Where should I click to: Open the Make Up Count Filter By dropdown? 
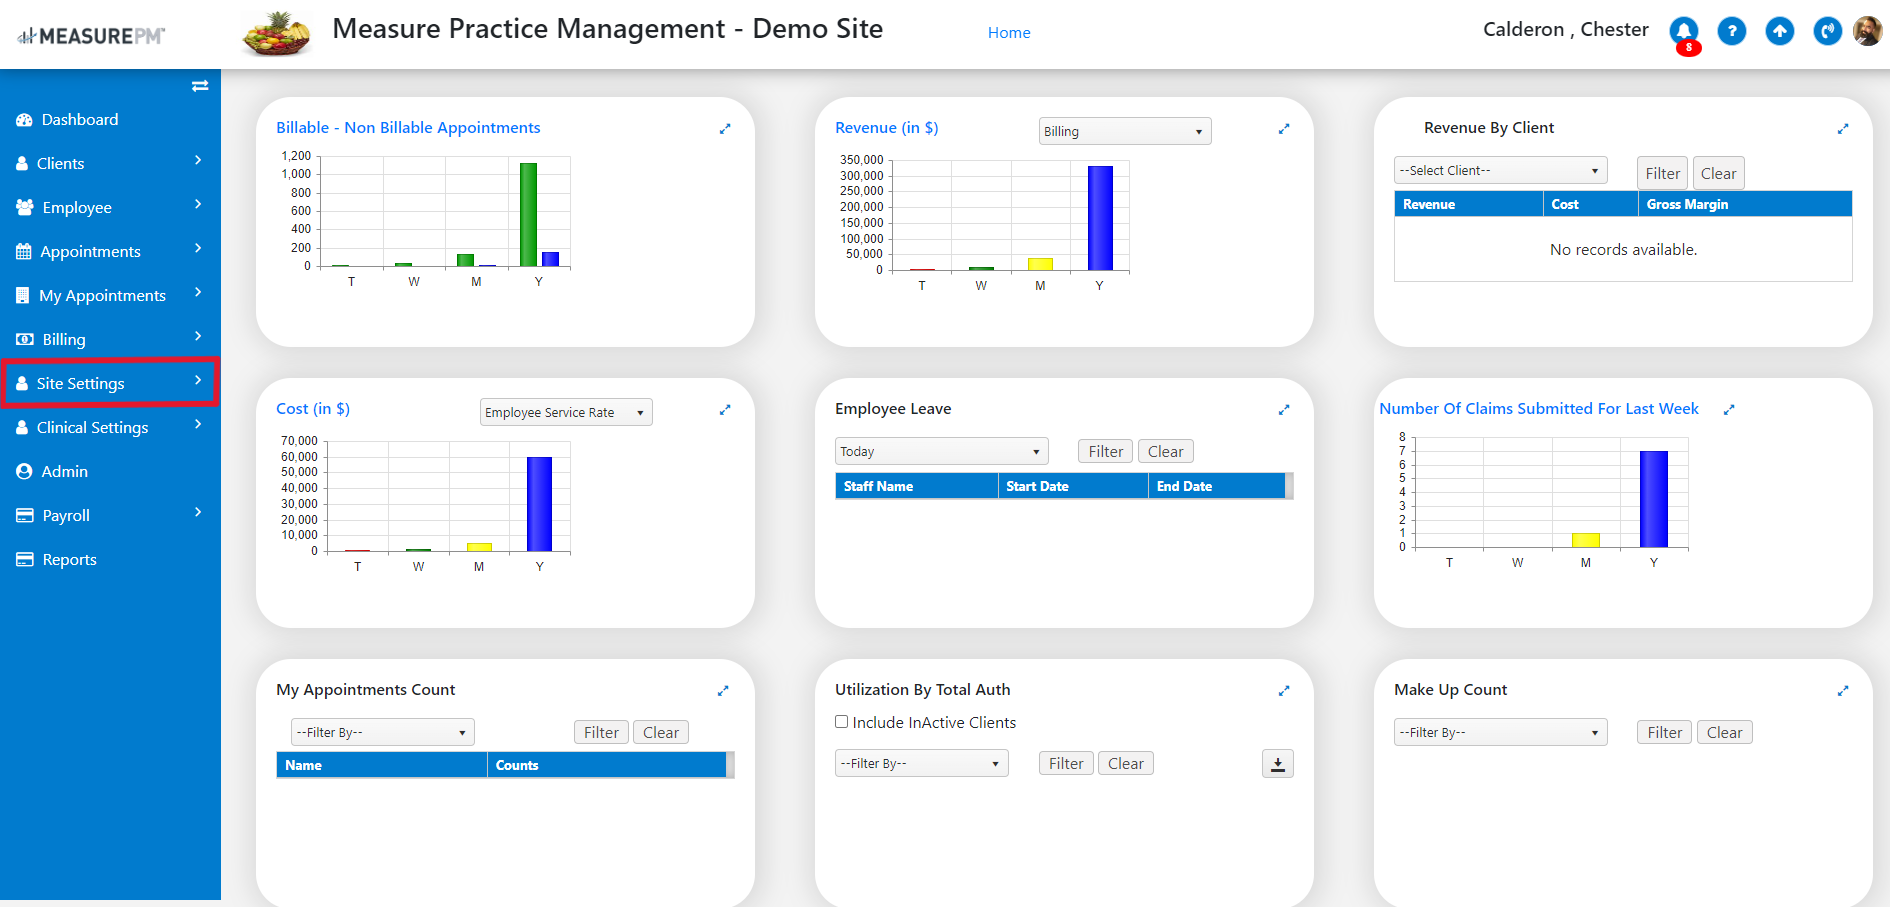click(x=1501, y=732)
